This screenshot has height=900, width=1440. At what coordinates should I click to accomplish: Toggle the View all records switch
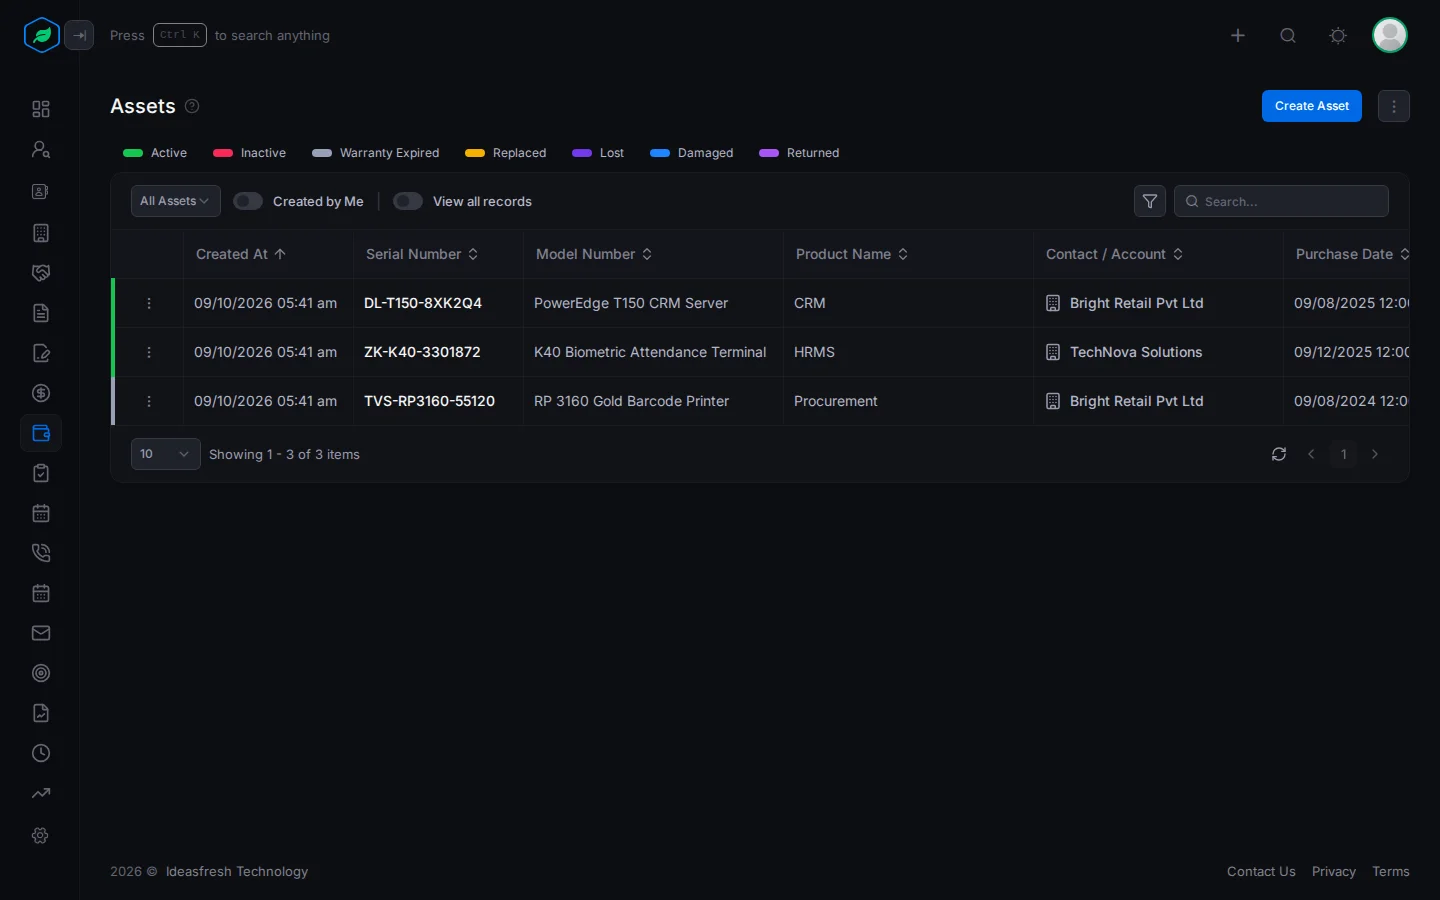point(408,201)
